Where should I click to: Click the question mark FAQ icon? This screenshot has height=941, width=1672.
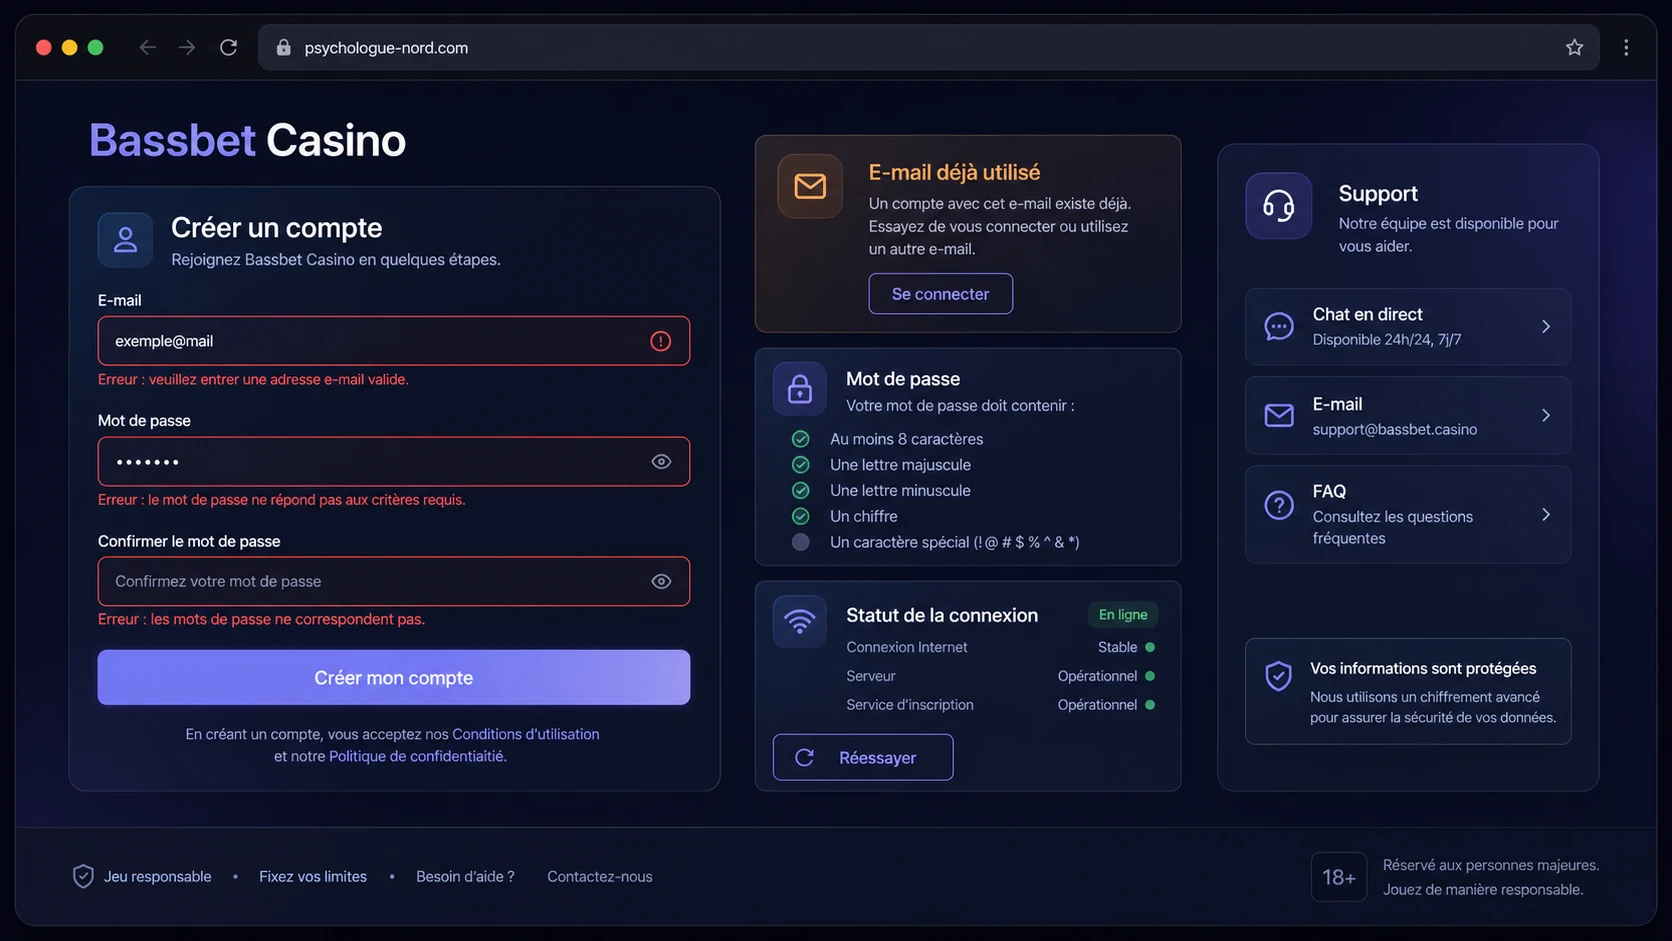tap(1279, 505)
